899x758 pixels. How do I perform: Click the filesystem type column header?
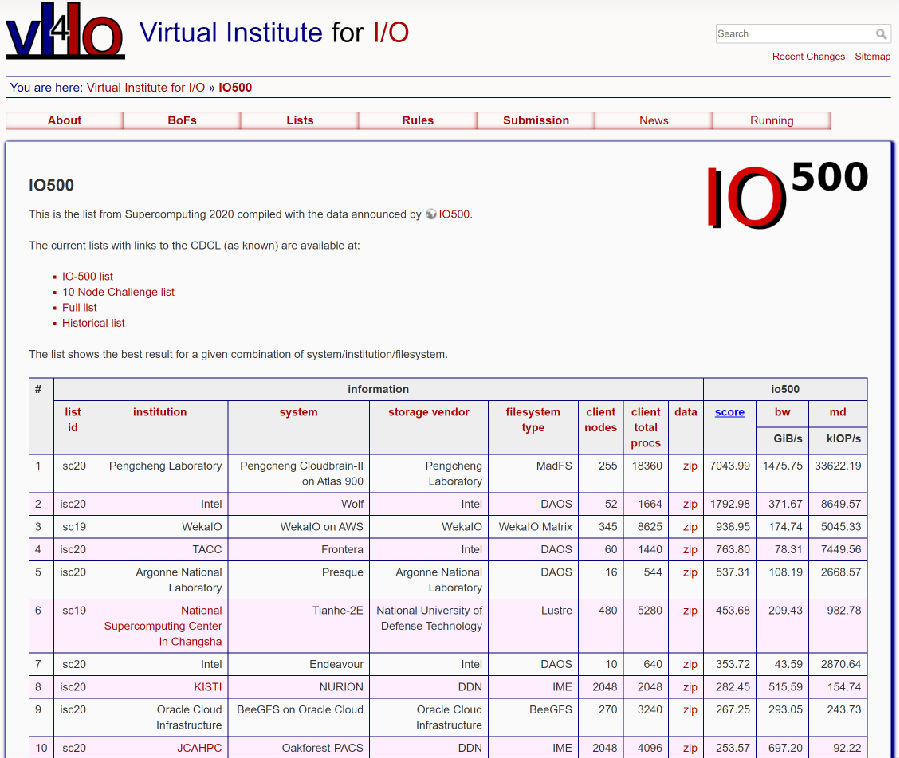pyautogui.click(x=533, y=419)
